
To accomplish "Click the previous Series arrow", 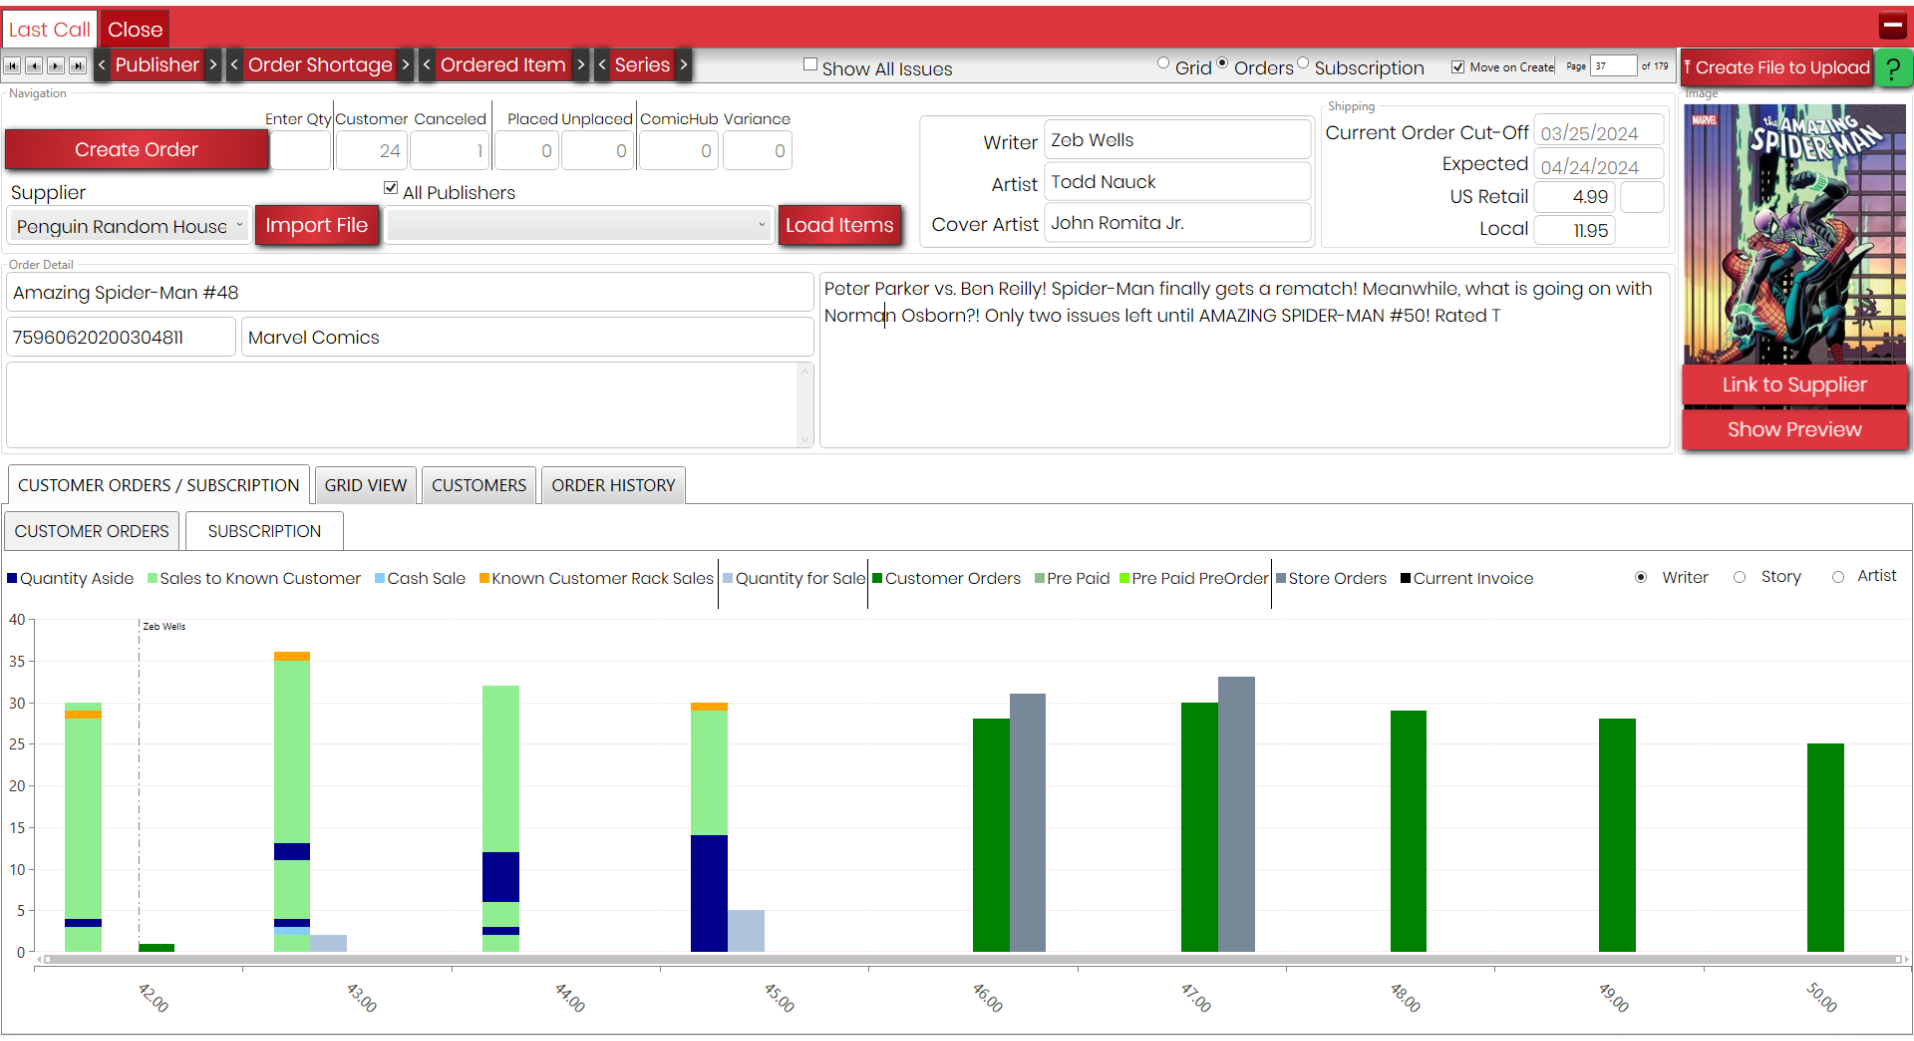I will pos(602,65).
